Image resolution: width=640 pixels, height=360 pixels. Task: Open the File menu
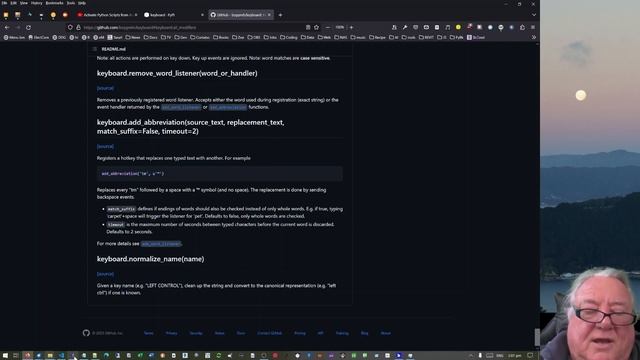click(x=4, y=3)
